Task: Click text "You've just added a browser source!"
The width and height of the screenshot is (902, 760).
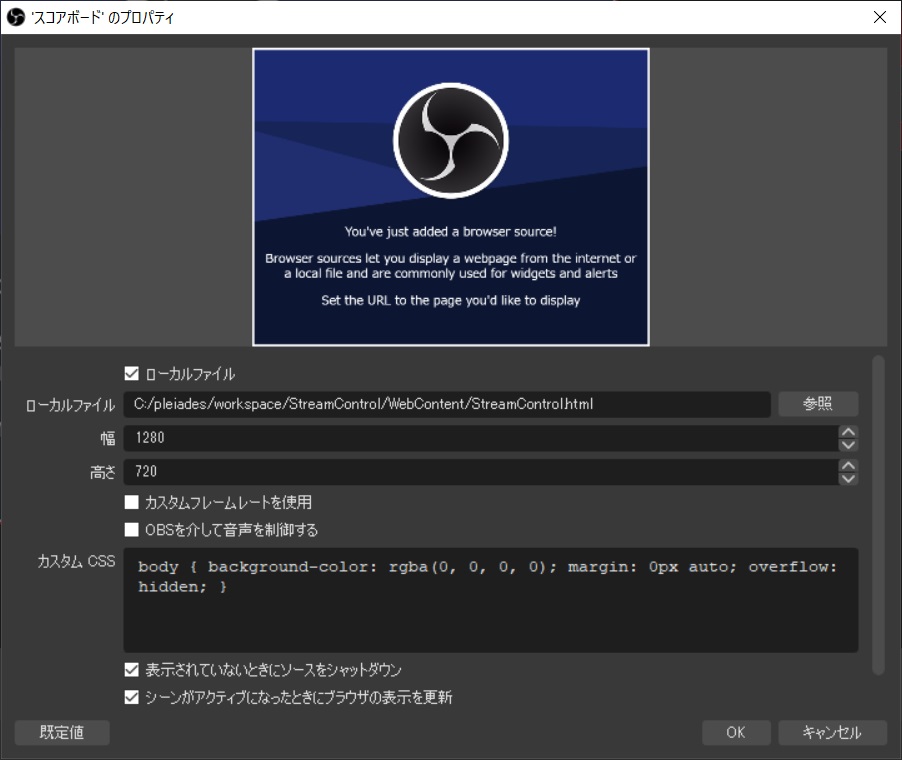Action: point(450,231)
